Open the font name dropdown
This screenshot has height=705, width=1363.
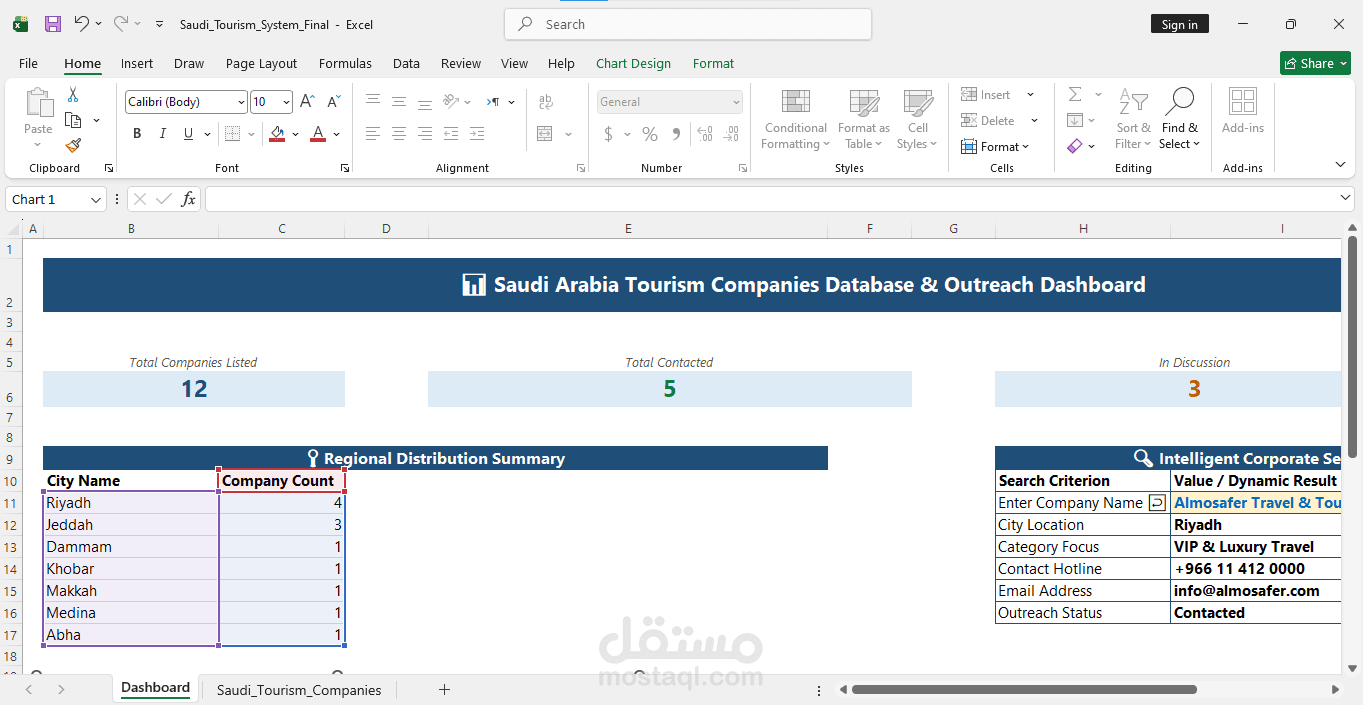pyautogui.click(x=241, y=102)
